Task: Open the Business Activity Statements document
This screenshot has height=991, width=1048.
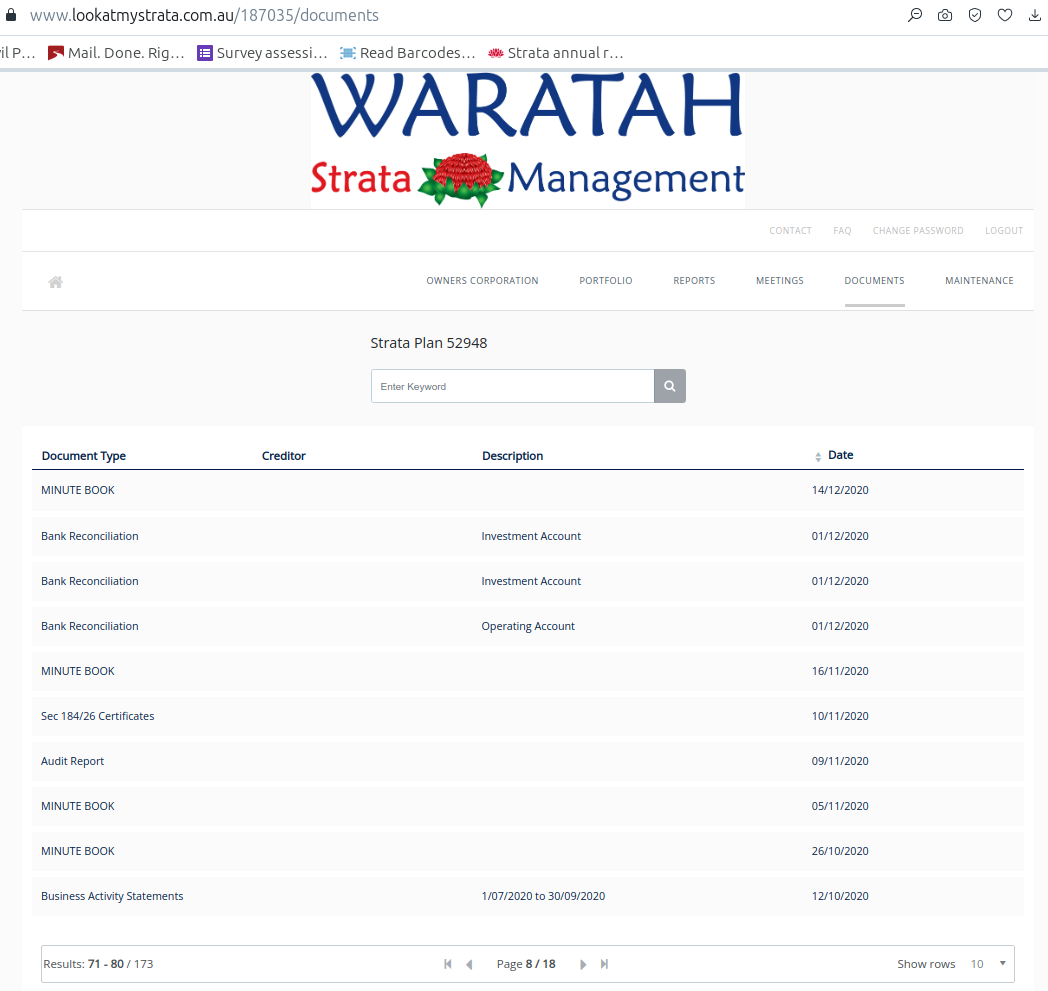Action: pos(112,896)
